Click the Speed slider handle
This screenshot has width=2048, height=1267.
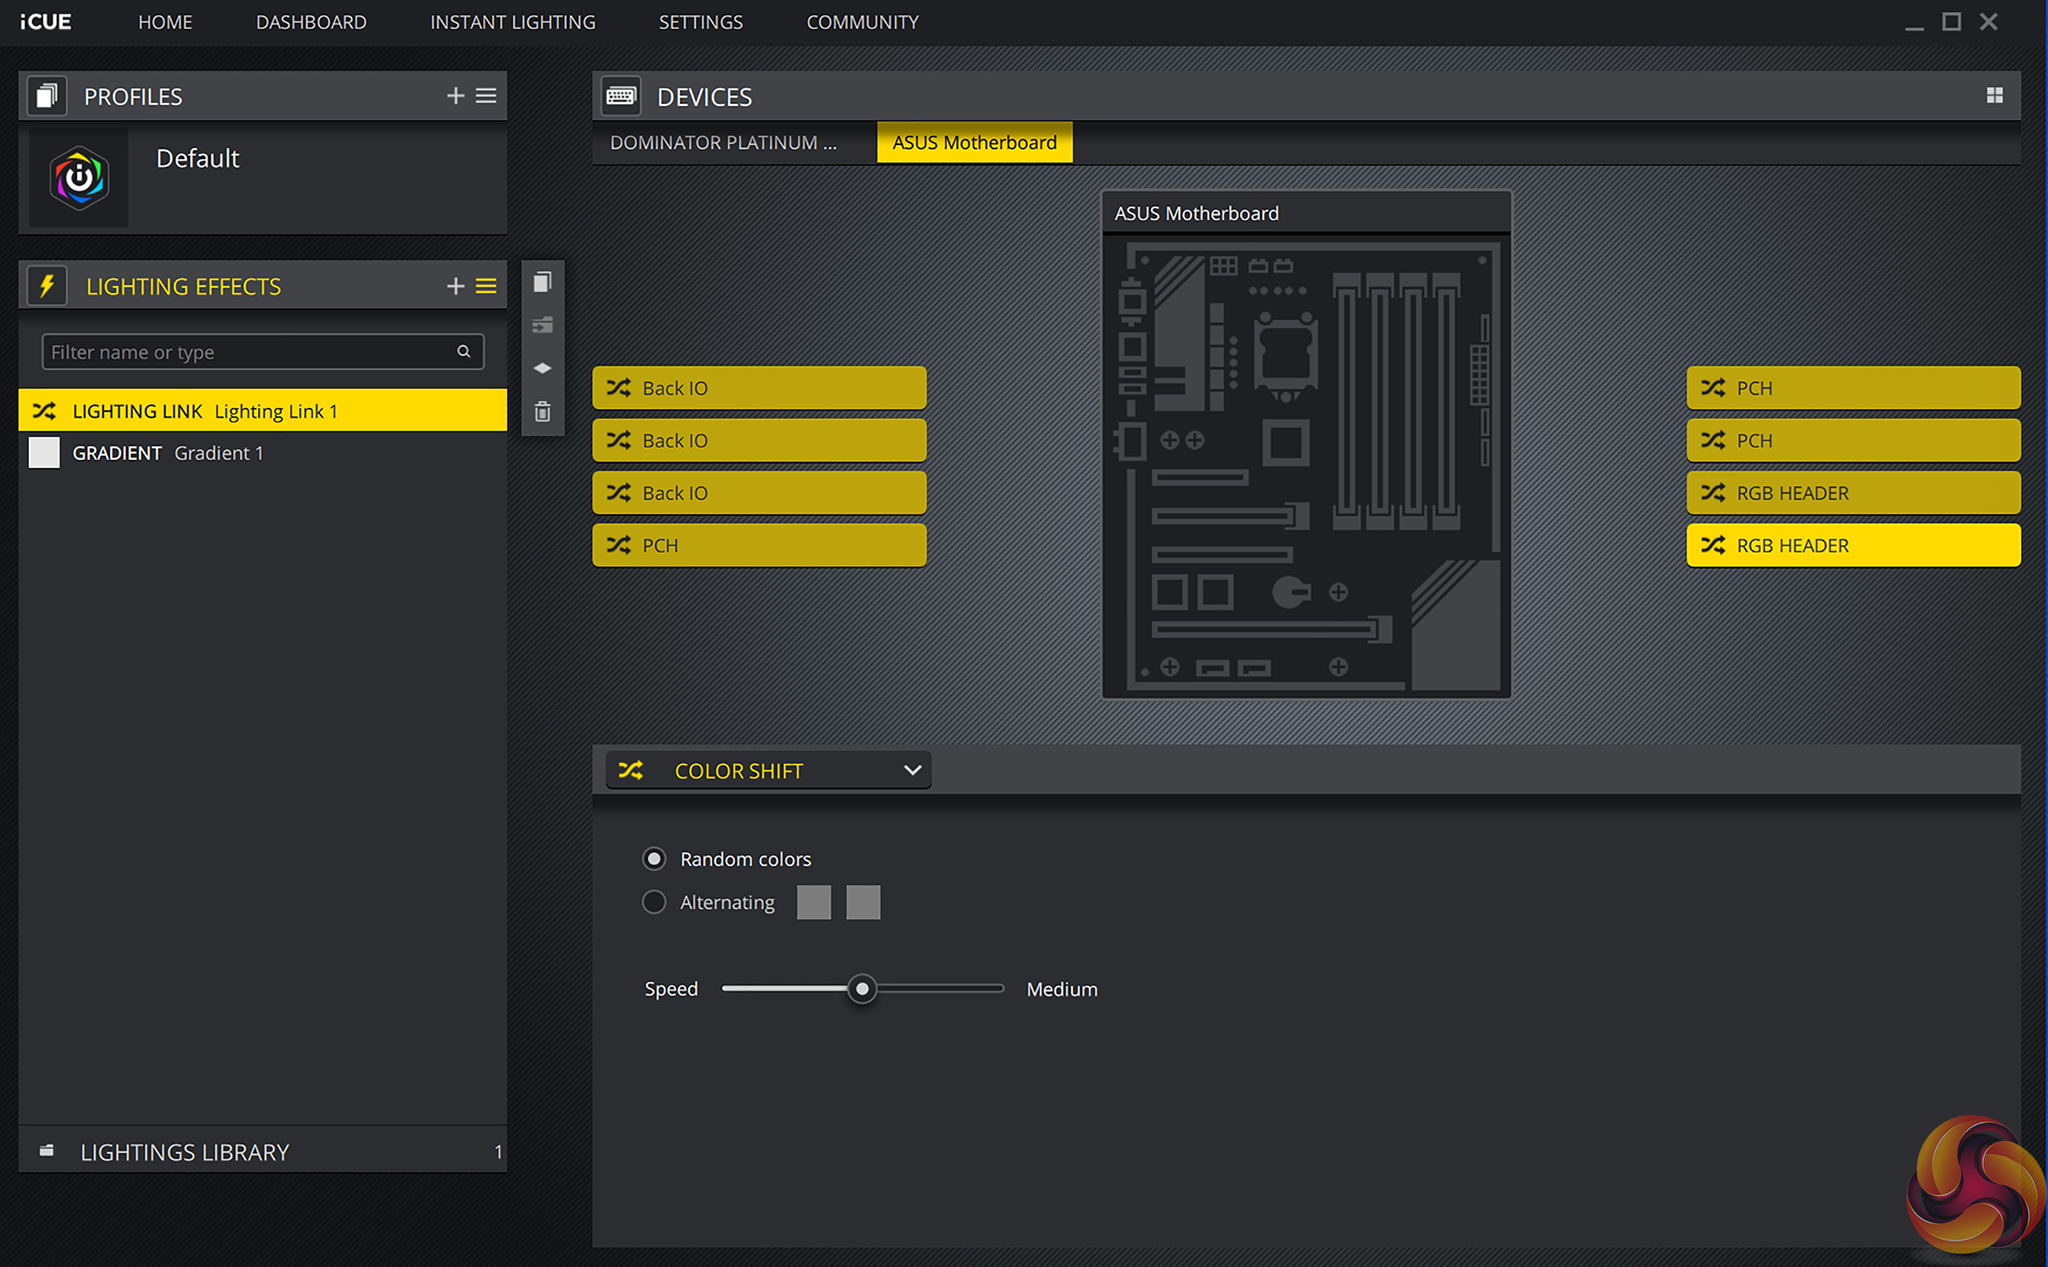click(862, 989)
